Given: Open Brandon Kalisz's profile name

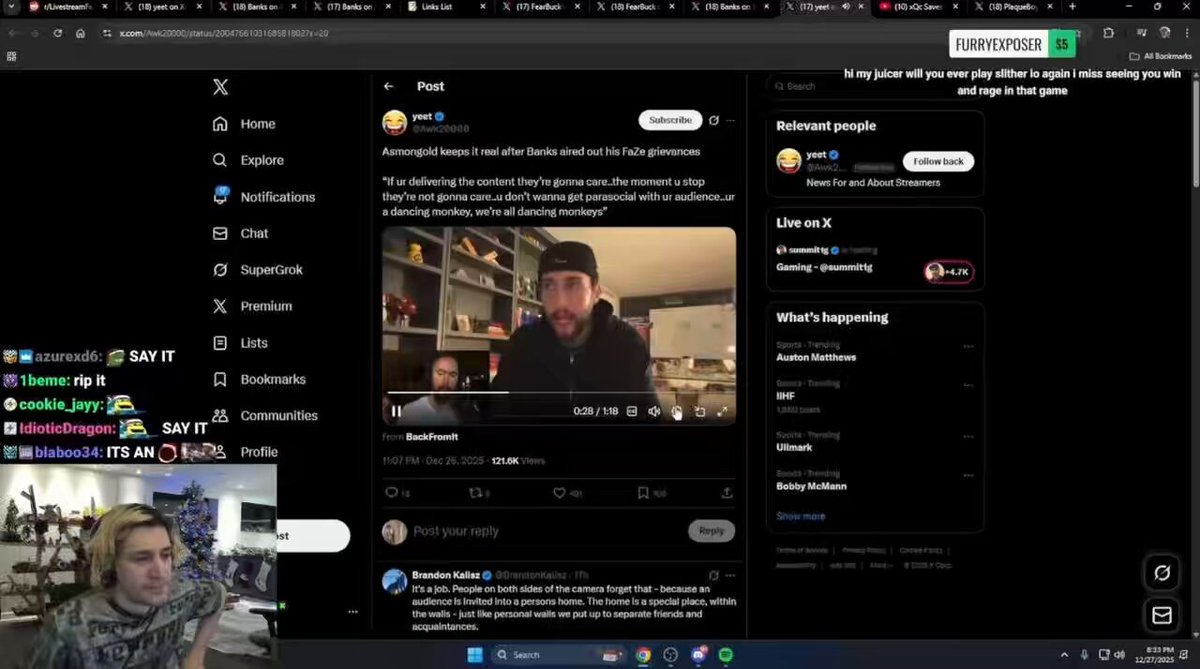Looking at the screenshot, I should click(x=446, y=575).
